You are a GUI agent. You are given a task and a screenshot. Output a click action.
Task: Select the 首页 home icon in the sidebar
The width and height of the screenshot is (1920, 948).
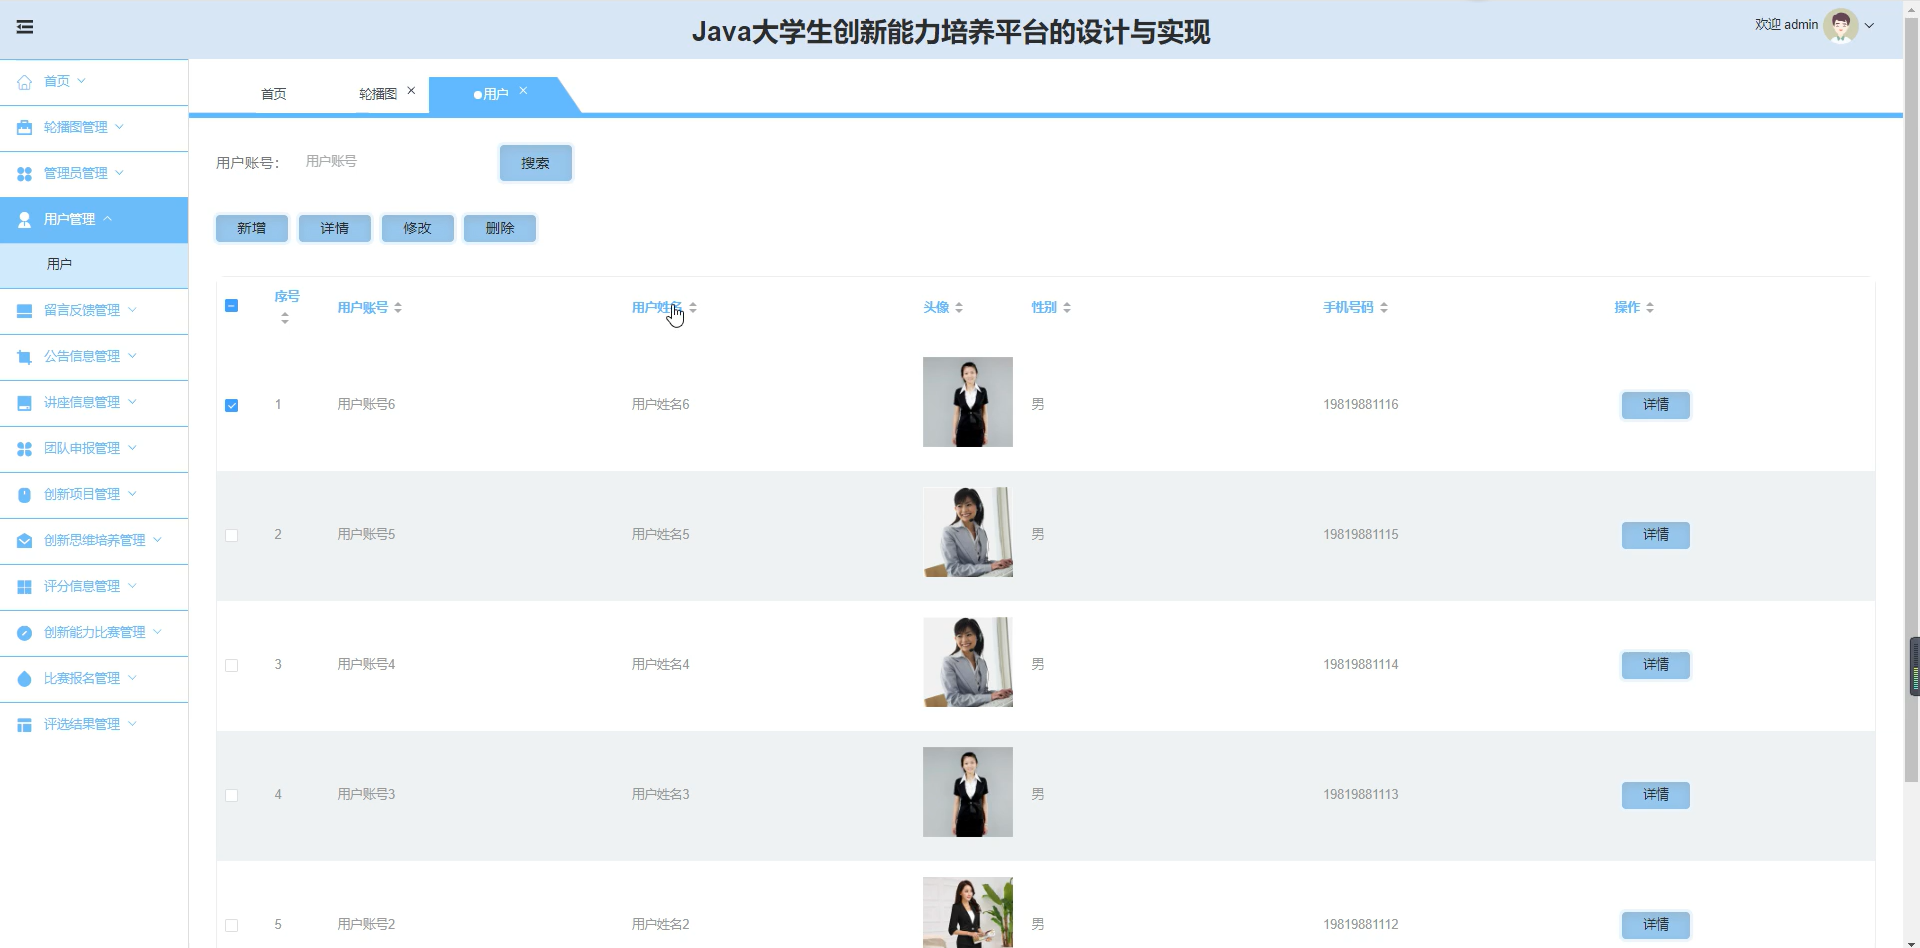[24, 81]
